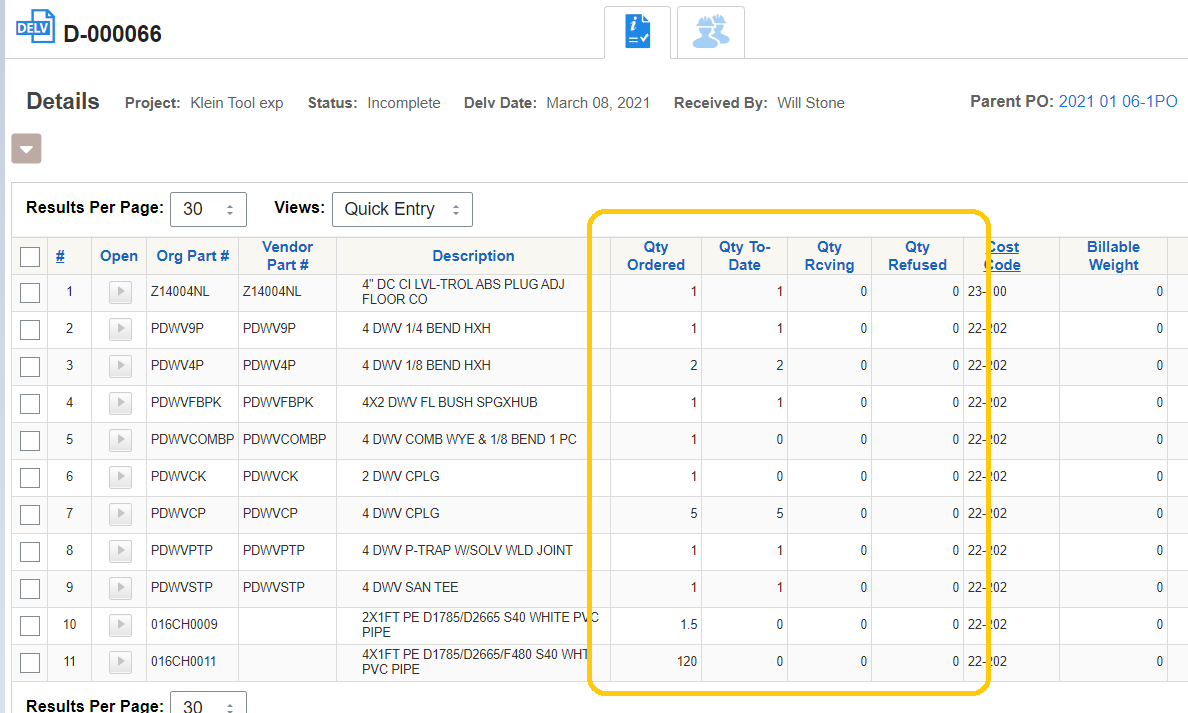This screenshot has width=1188, height=713.
Task: Click the Klein Tool exp project name
Action: coord(236,103)
